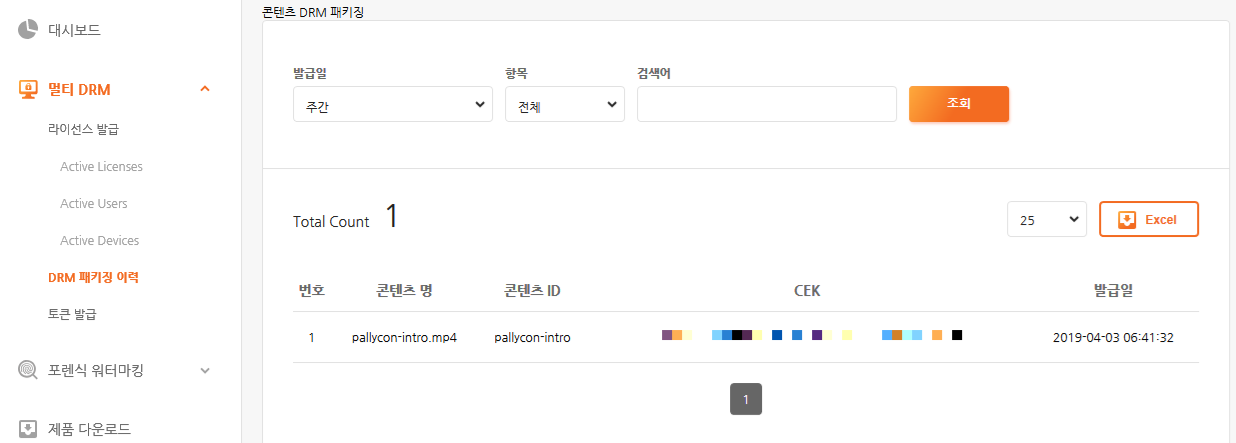Open the 대시보드 menu item

click(74, 30)
